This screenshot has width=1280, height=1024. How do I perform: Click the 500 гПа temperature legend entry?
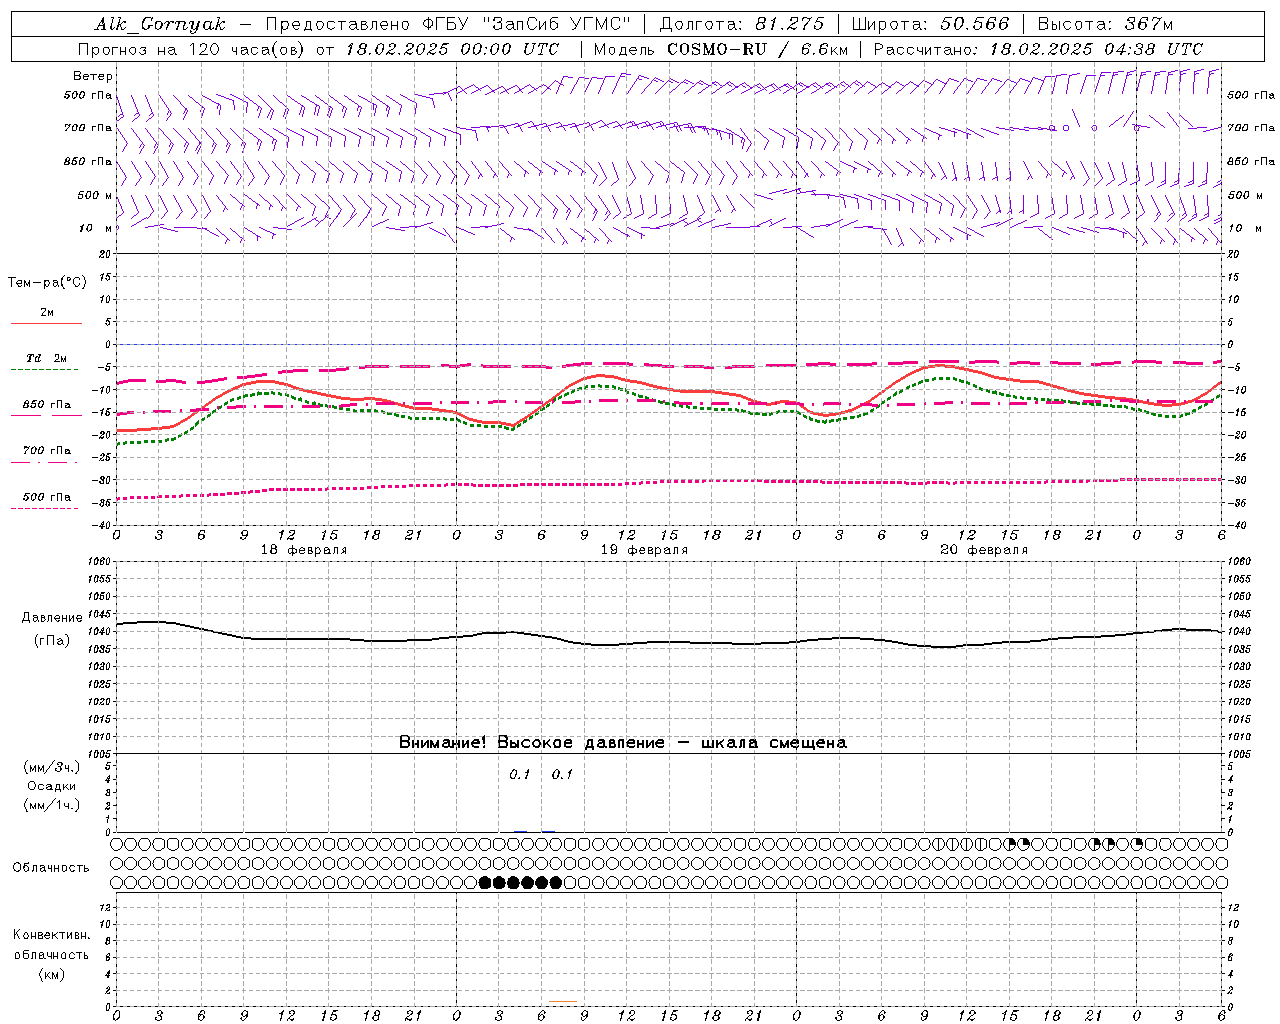pyautogui.click(x=47, y=497)
